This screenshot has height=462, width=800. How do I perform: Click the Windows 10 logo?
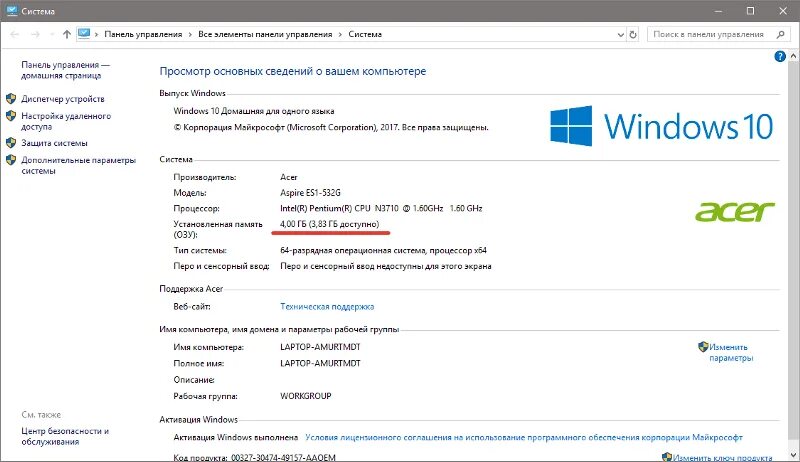[x=661, y=126]
